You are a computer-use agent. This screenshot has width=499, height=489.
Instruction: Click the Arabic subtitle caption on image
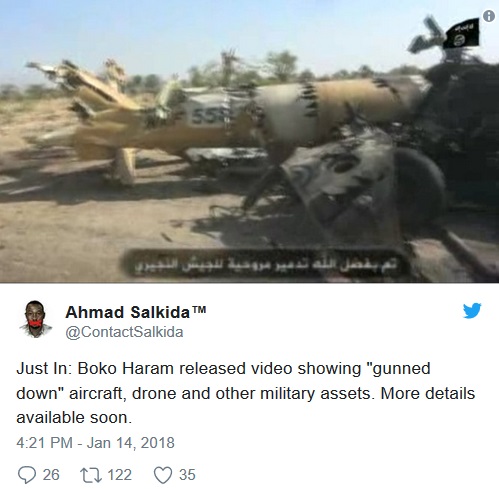267,265
